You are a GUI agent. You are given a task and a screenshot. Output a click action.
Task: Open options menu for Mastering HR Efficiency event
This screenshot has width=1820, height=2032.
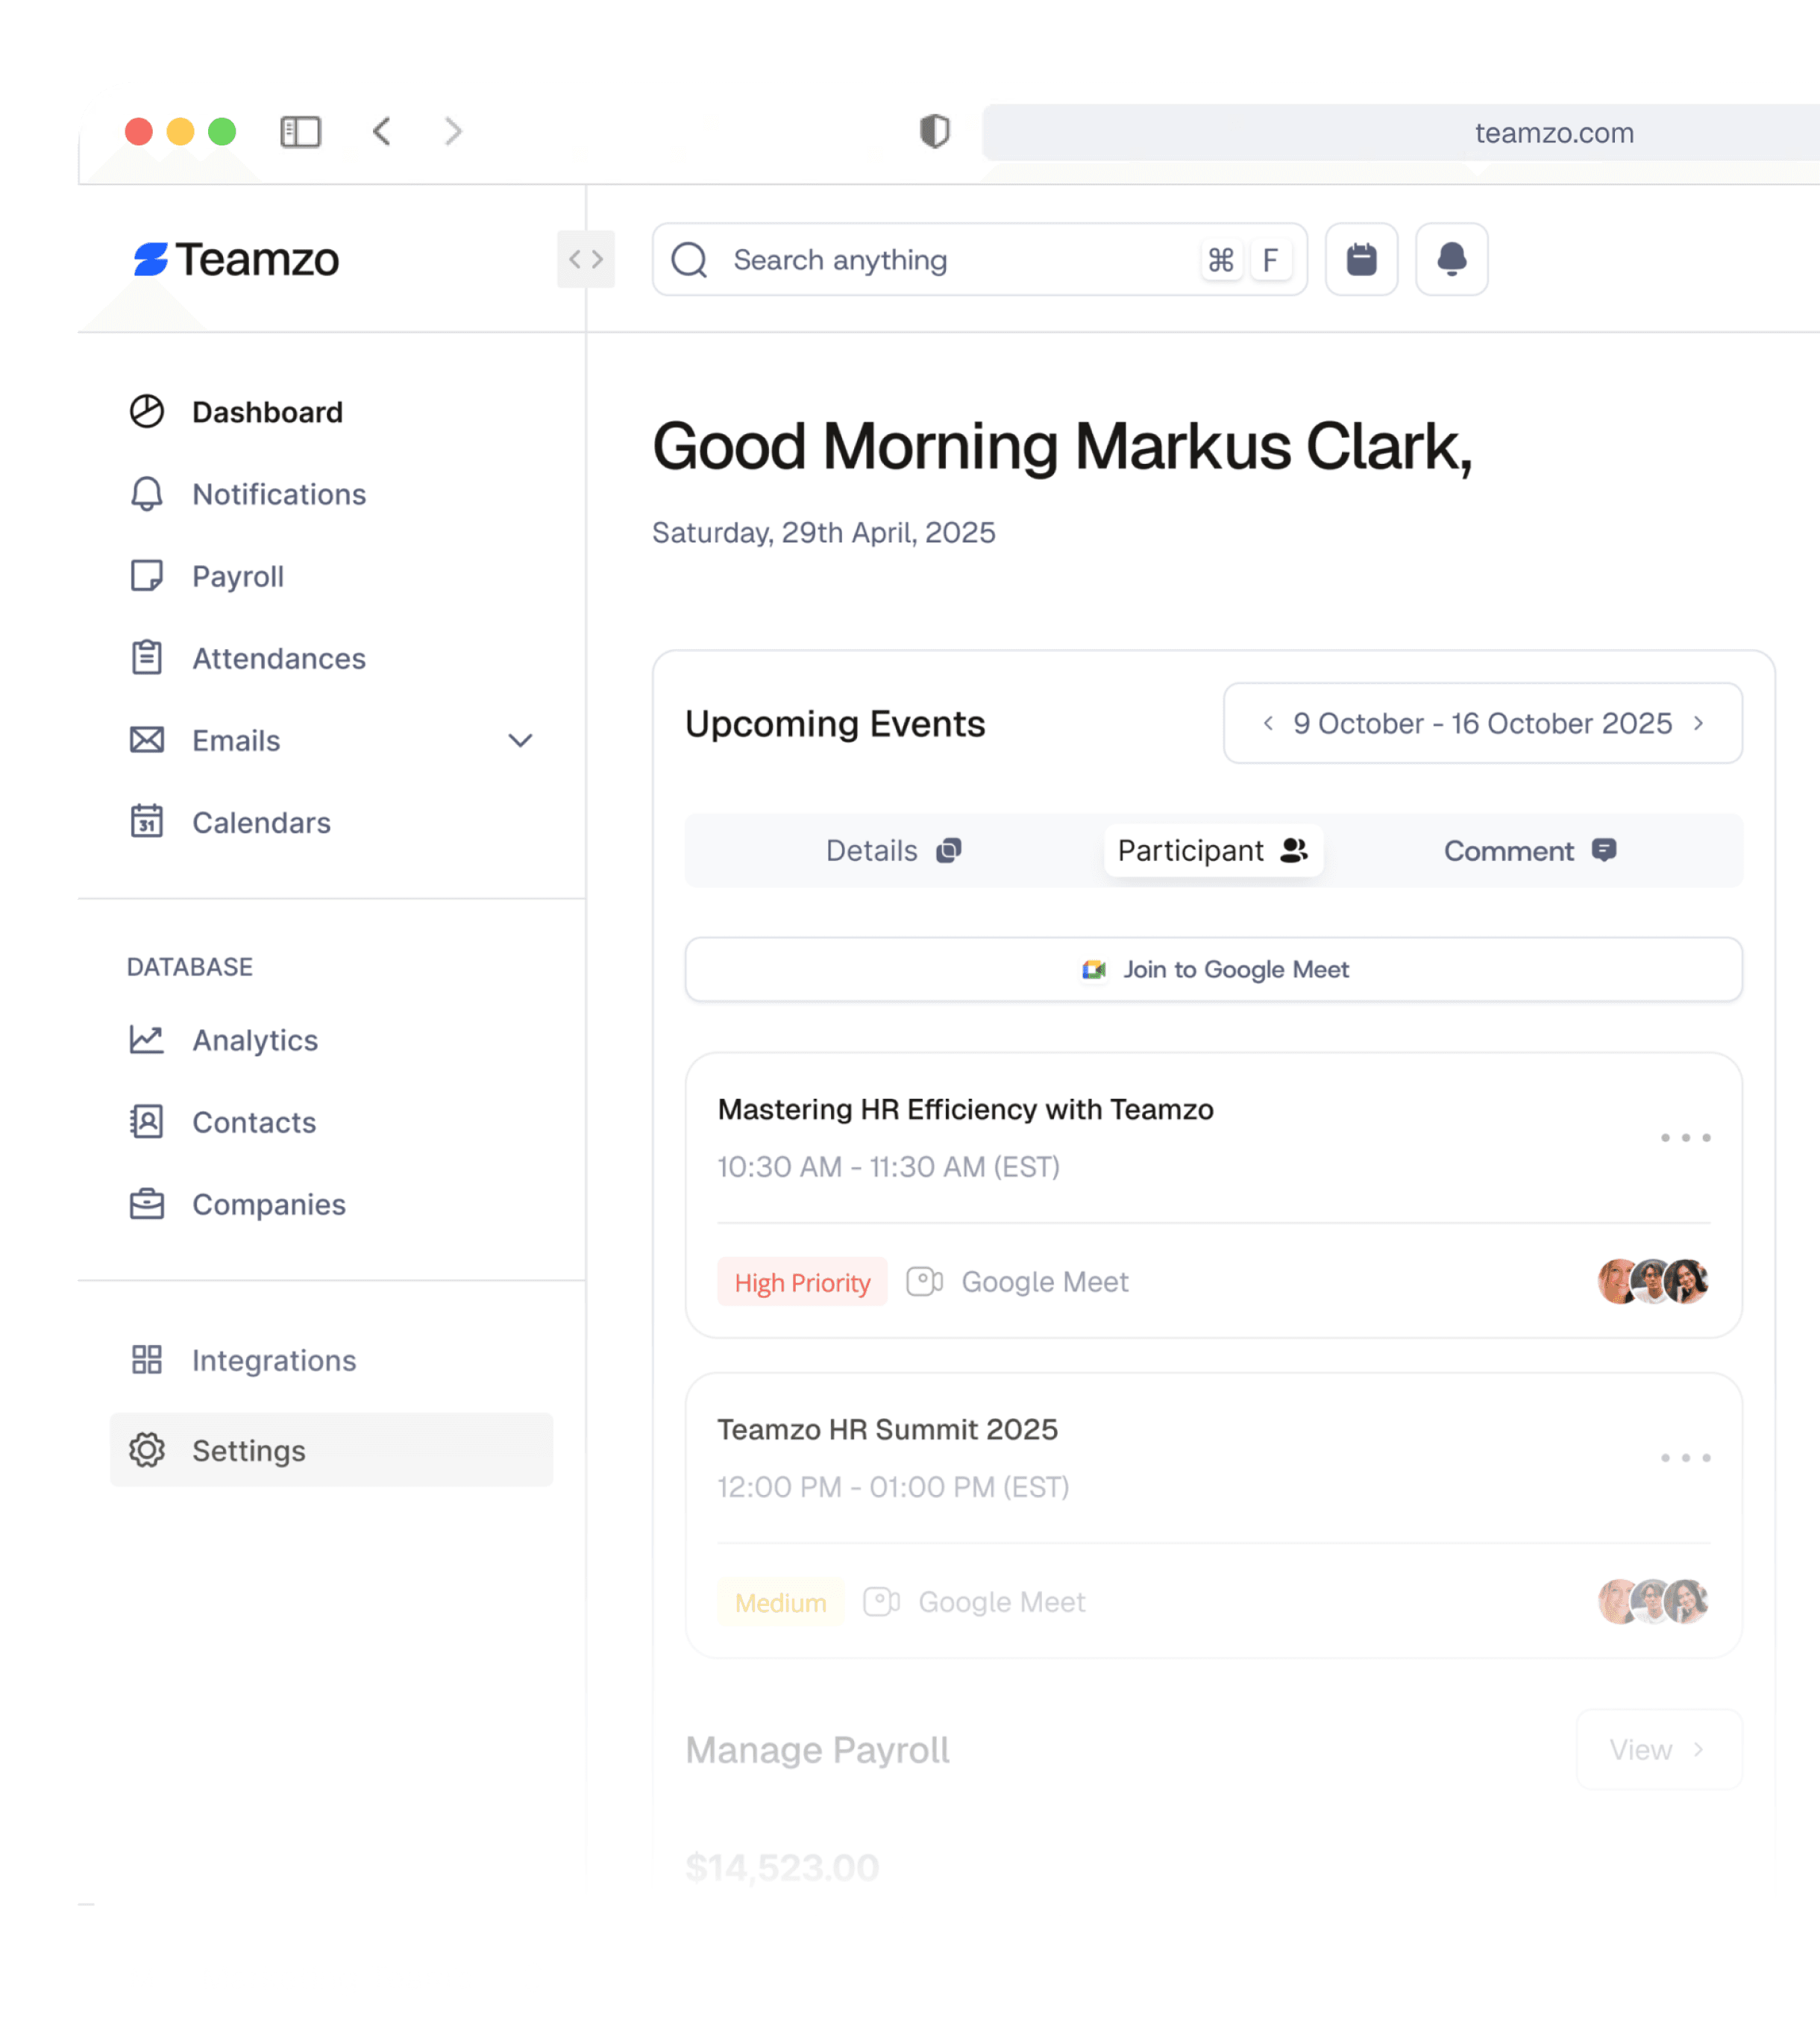click(1685, 1138)
